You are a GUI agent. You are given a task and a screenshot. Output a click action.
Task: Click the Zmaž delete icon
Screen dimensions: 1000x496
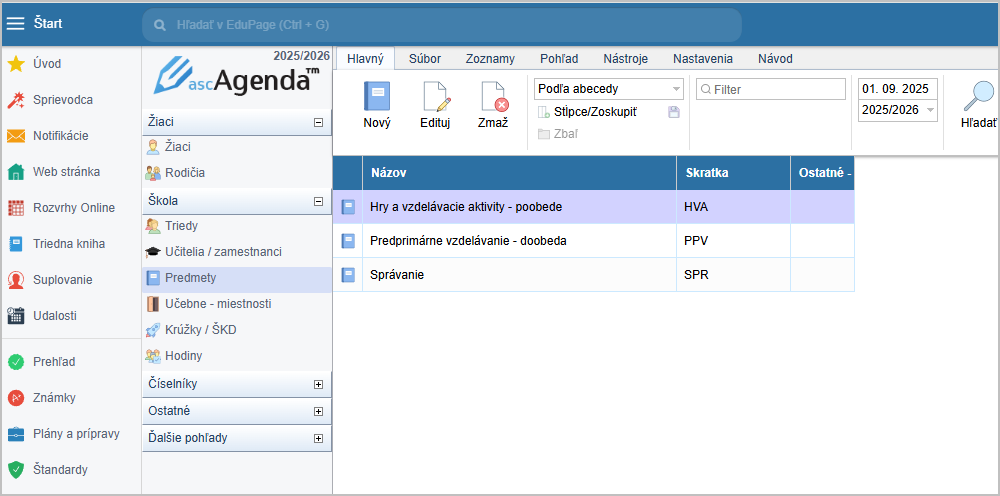pos(493,98)
